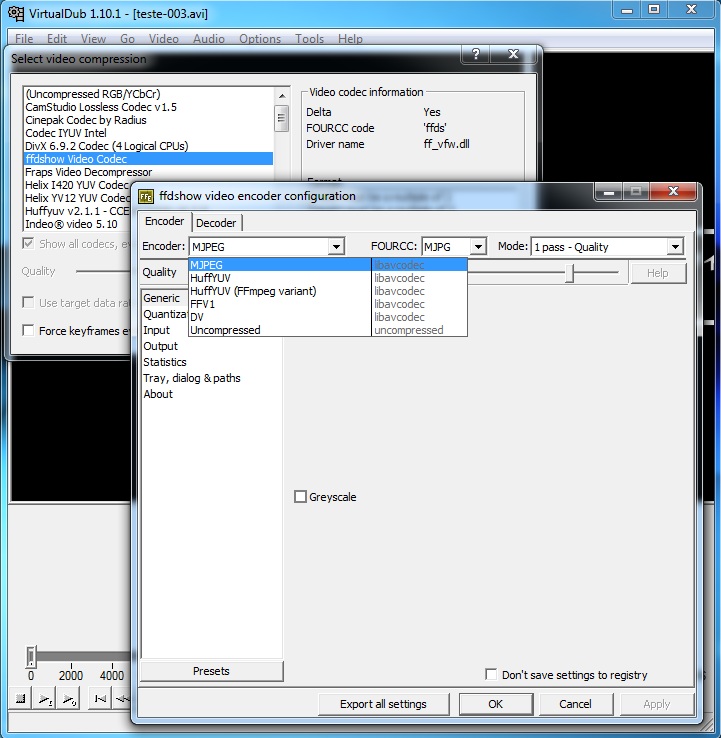
Task: Select Input settings page
Action: click(157, 330)
